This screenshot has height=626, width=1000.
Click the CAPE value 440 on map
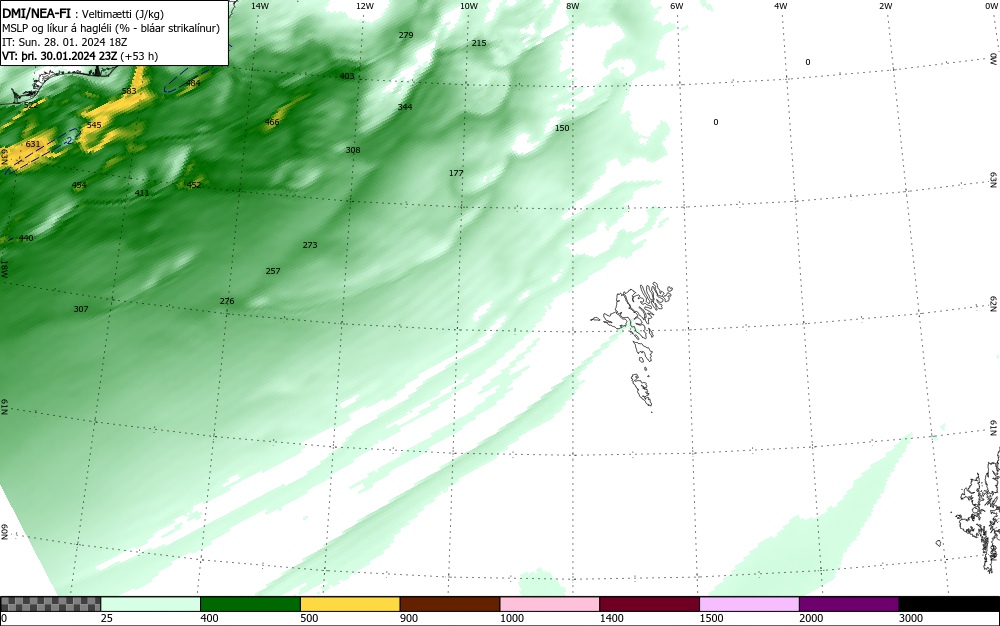point(26,238)
